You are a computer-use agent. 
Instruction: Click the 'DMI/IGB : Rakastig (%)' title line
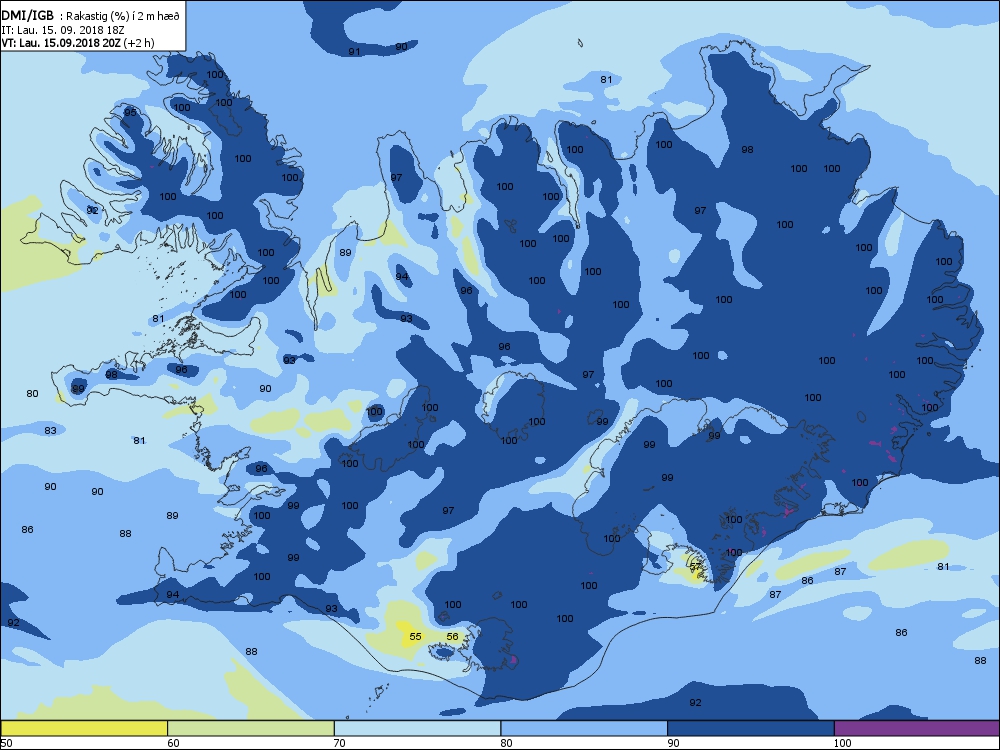click(91, 17)
